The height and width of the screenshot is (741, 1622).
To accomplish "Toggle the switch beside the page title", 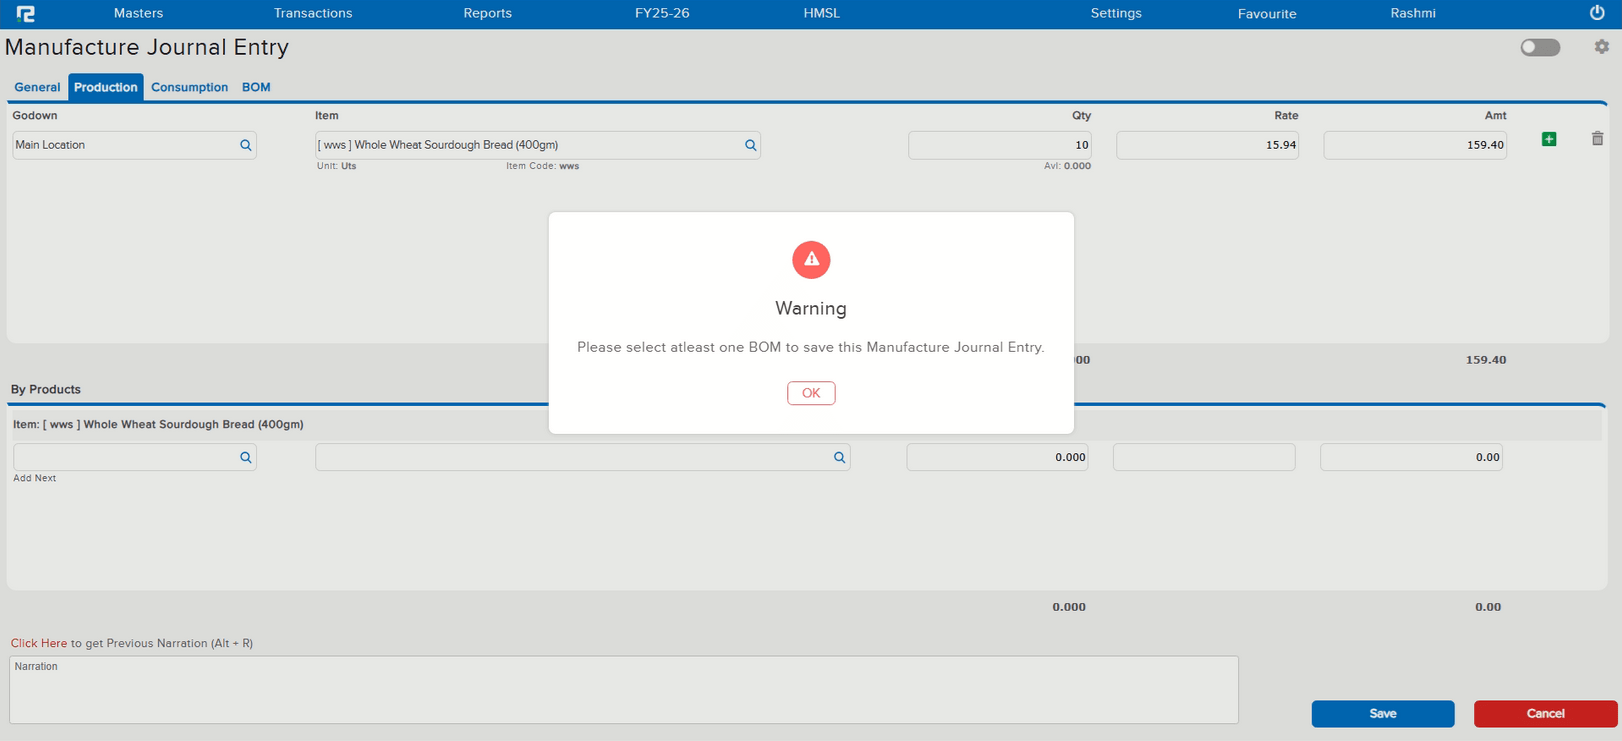I will tap(1540, 47).
